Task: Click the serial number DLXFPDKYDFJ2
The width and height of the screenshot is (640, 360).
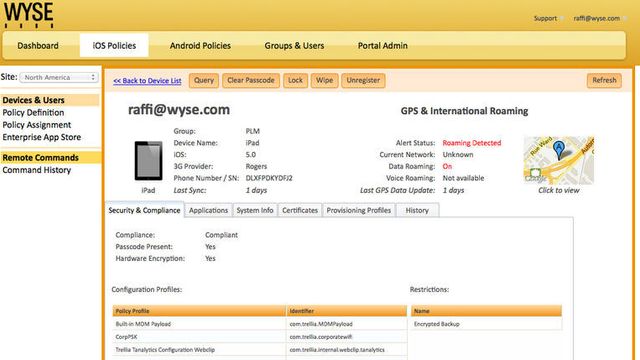Action: coord(269,178)
